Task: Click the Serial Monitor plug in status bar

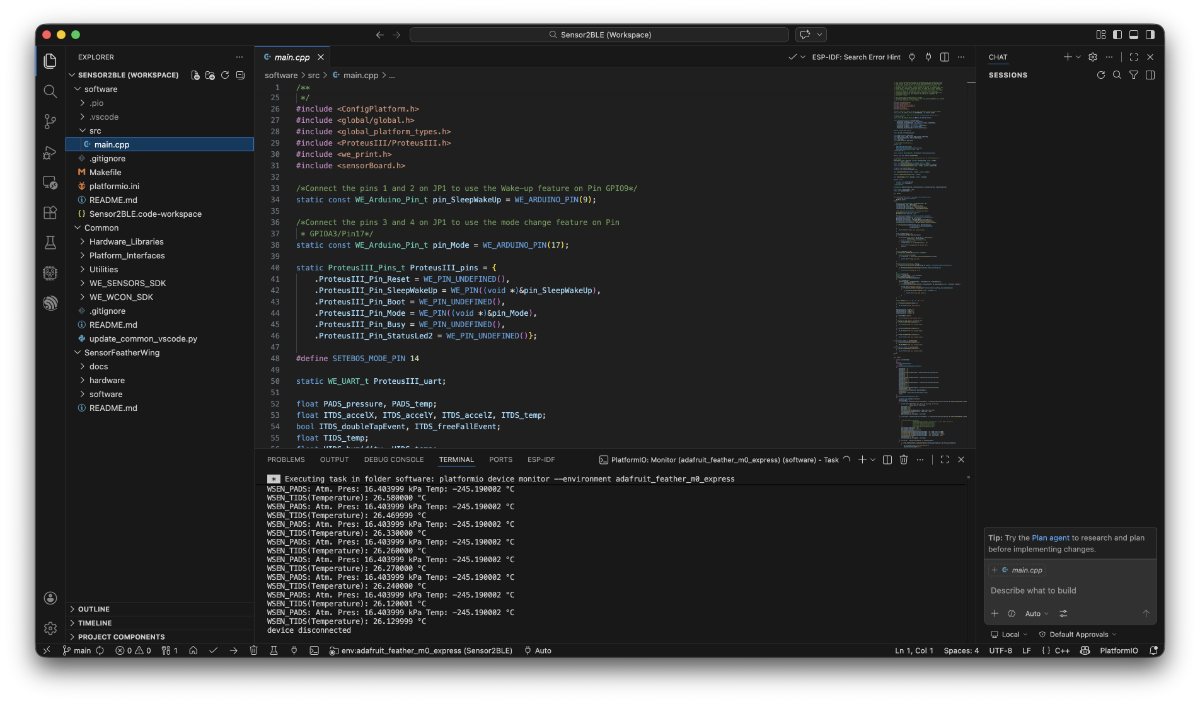Action: (x=294, y=650)
